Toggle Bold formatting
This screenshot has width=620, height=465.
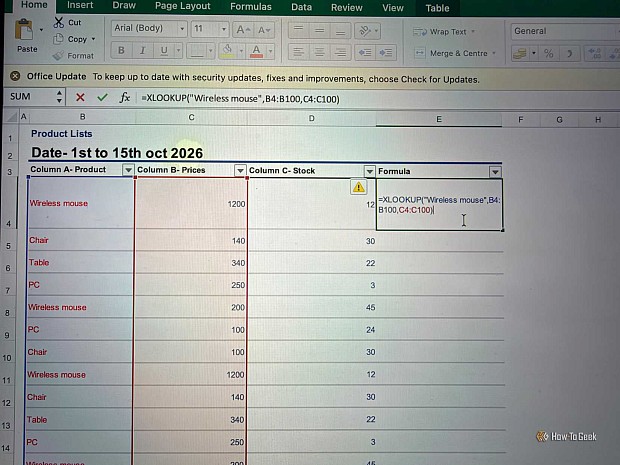click(121, 50)
